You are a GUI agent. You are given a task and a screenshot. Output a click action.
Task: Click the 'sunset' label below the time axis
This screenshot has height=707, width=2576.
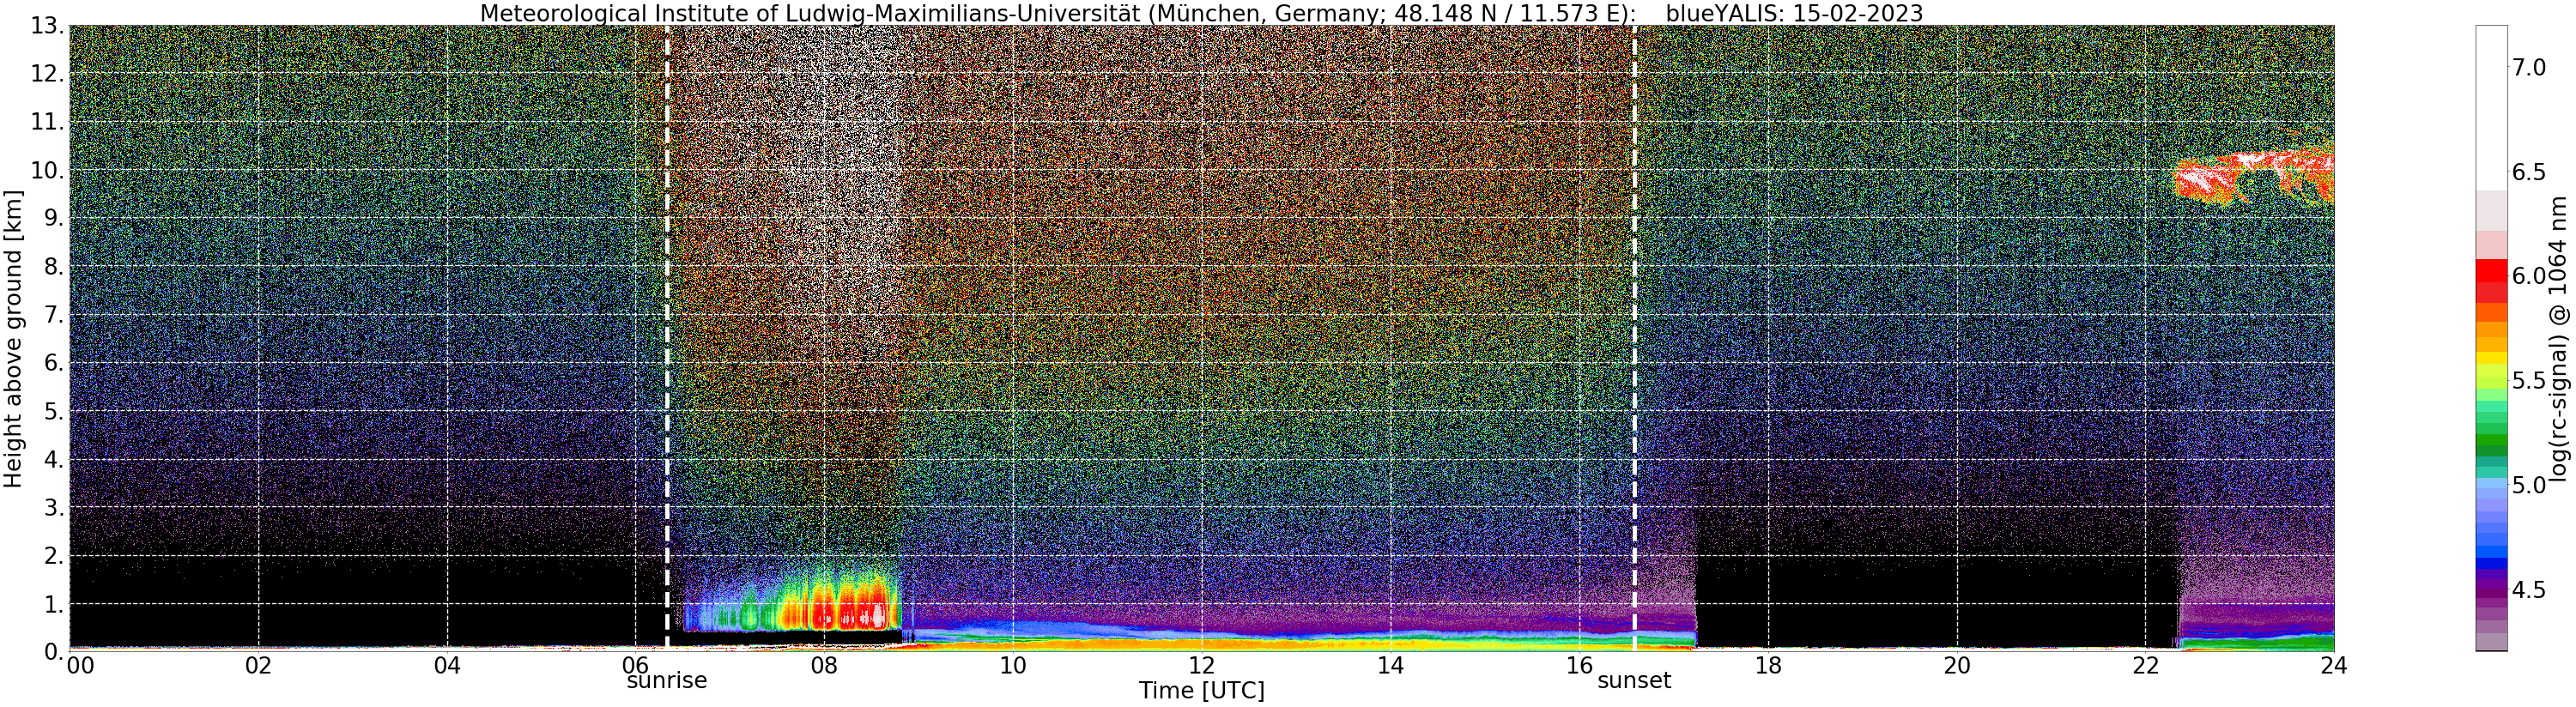tap(1634, 681)
